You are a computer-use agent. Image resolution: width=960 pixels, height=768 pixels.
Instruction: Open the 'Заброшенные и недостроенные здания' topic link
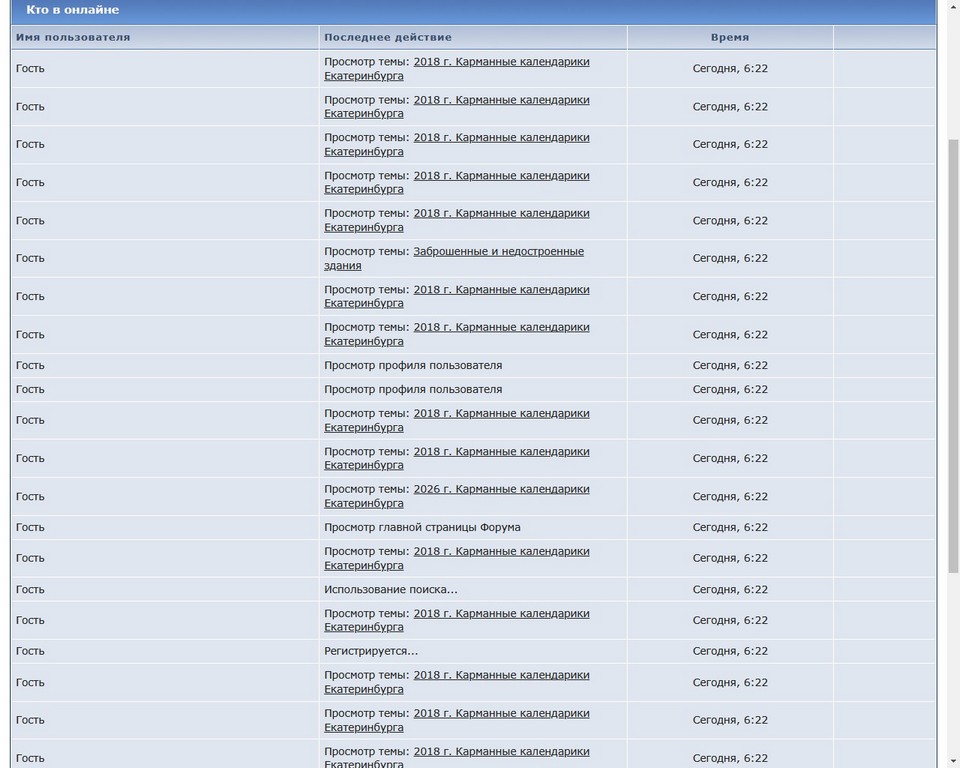coord(498,252)
